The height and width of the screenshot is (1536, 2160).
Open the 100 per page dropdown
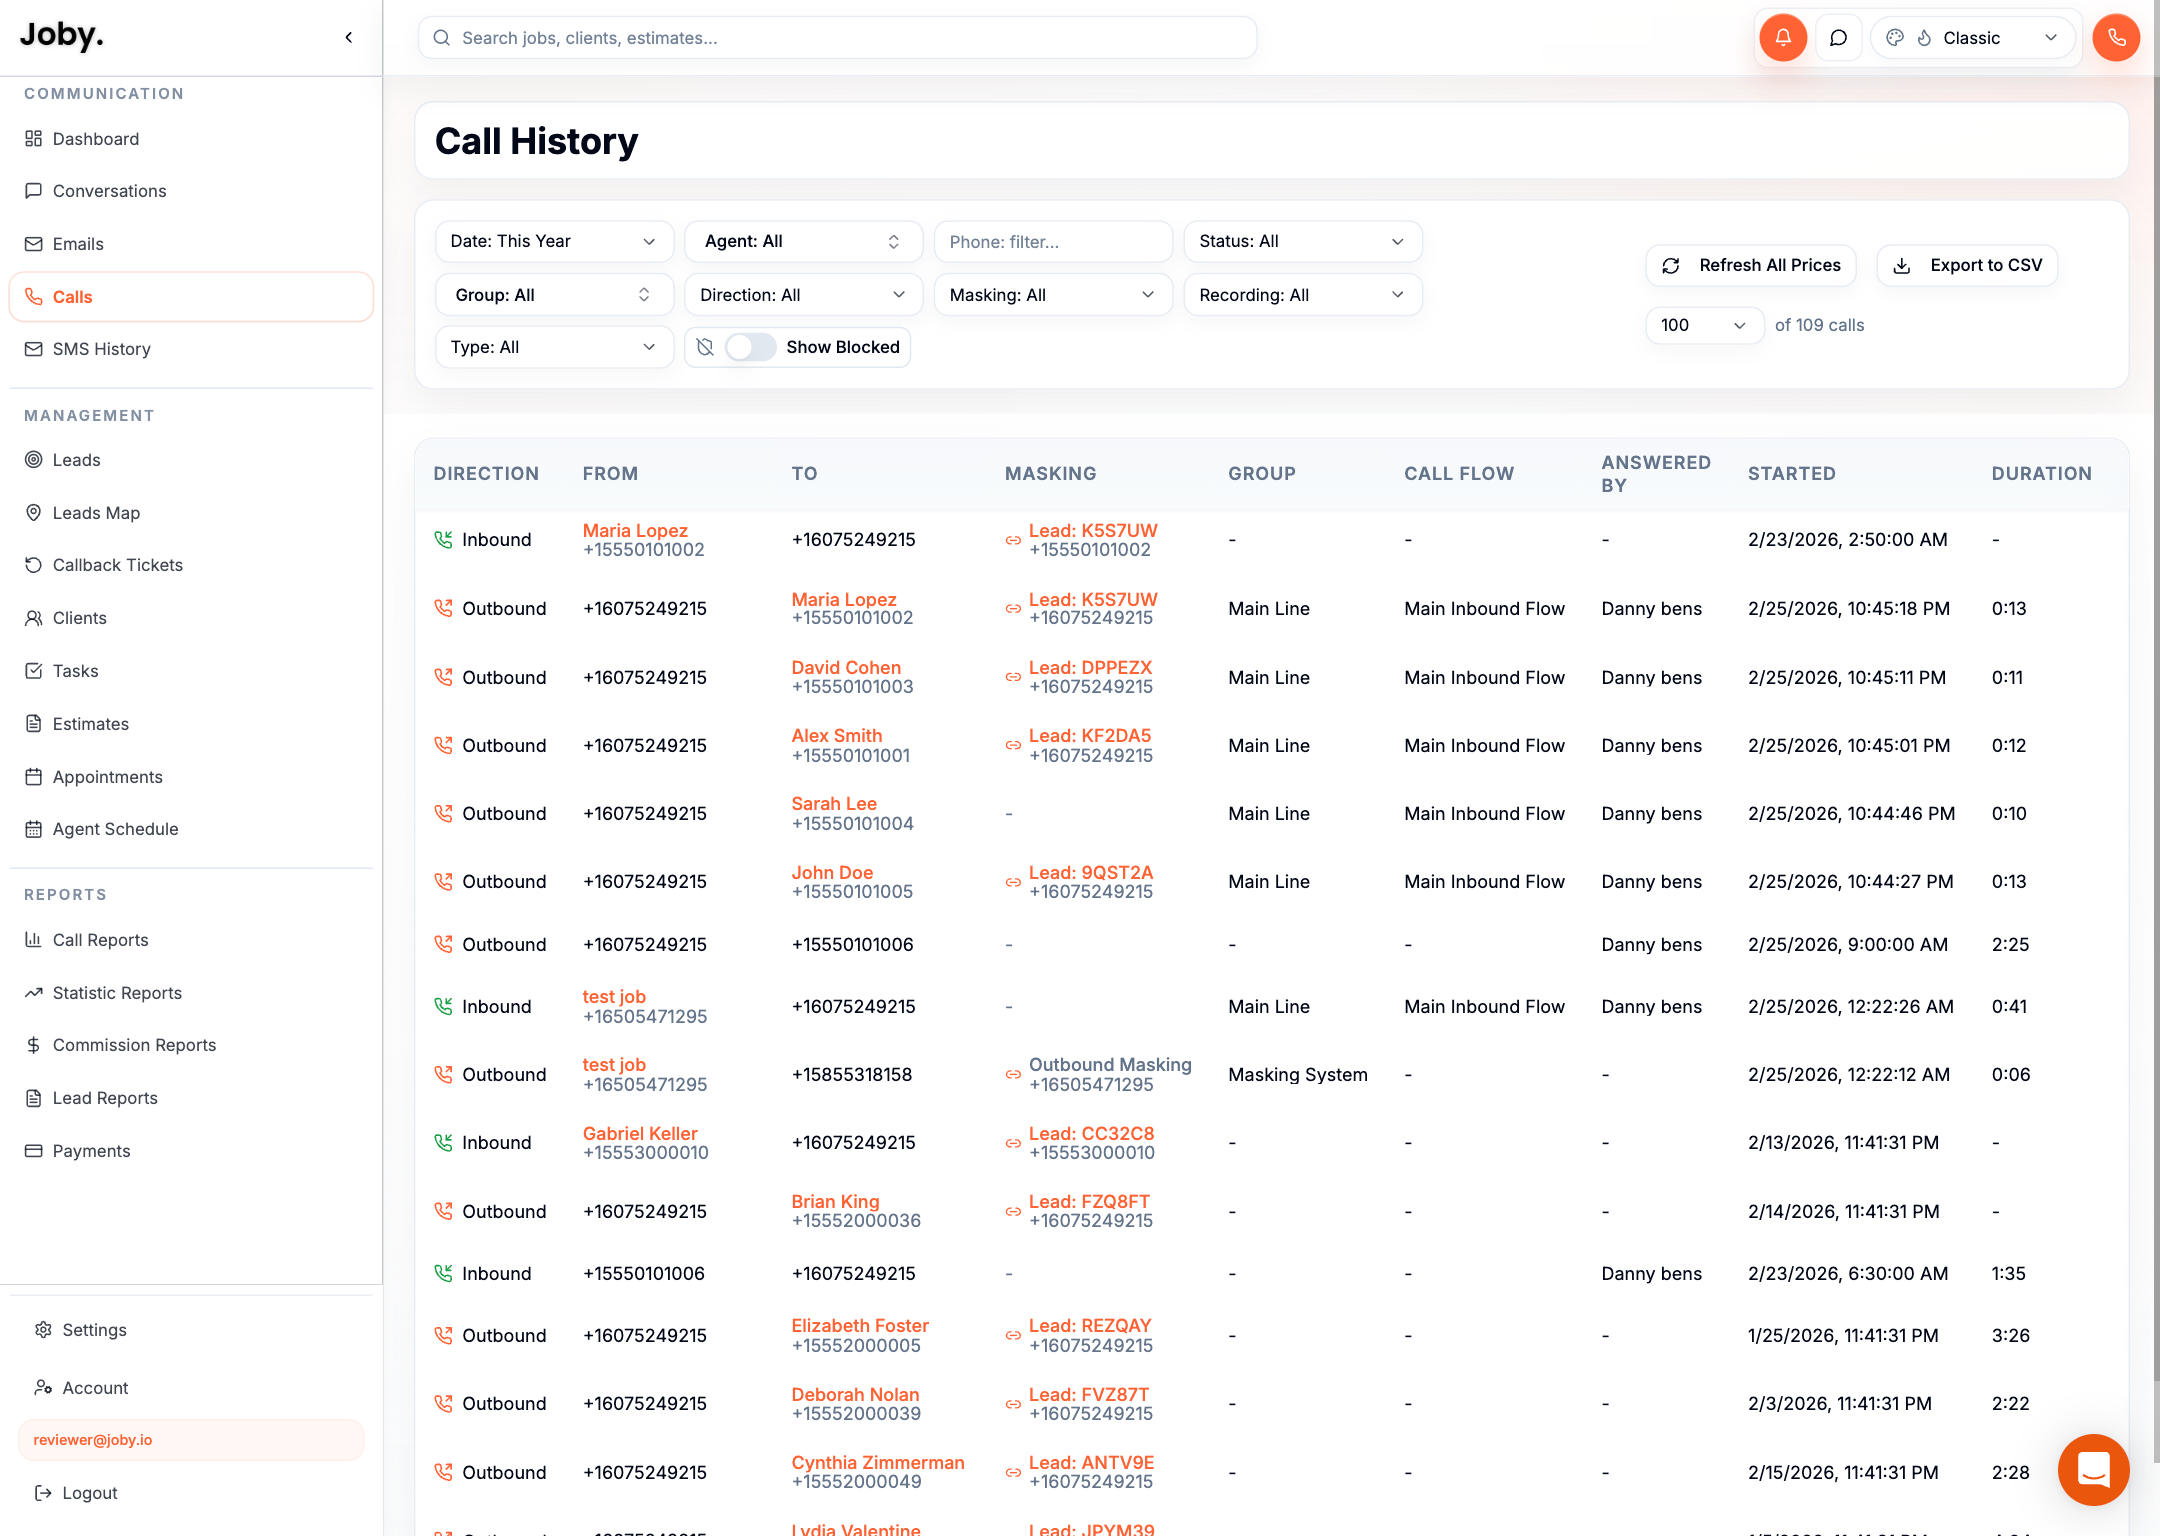(x=1705, y=325)
